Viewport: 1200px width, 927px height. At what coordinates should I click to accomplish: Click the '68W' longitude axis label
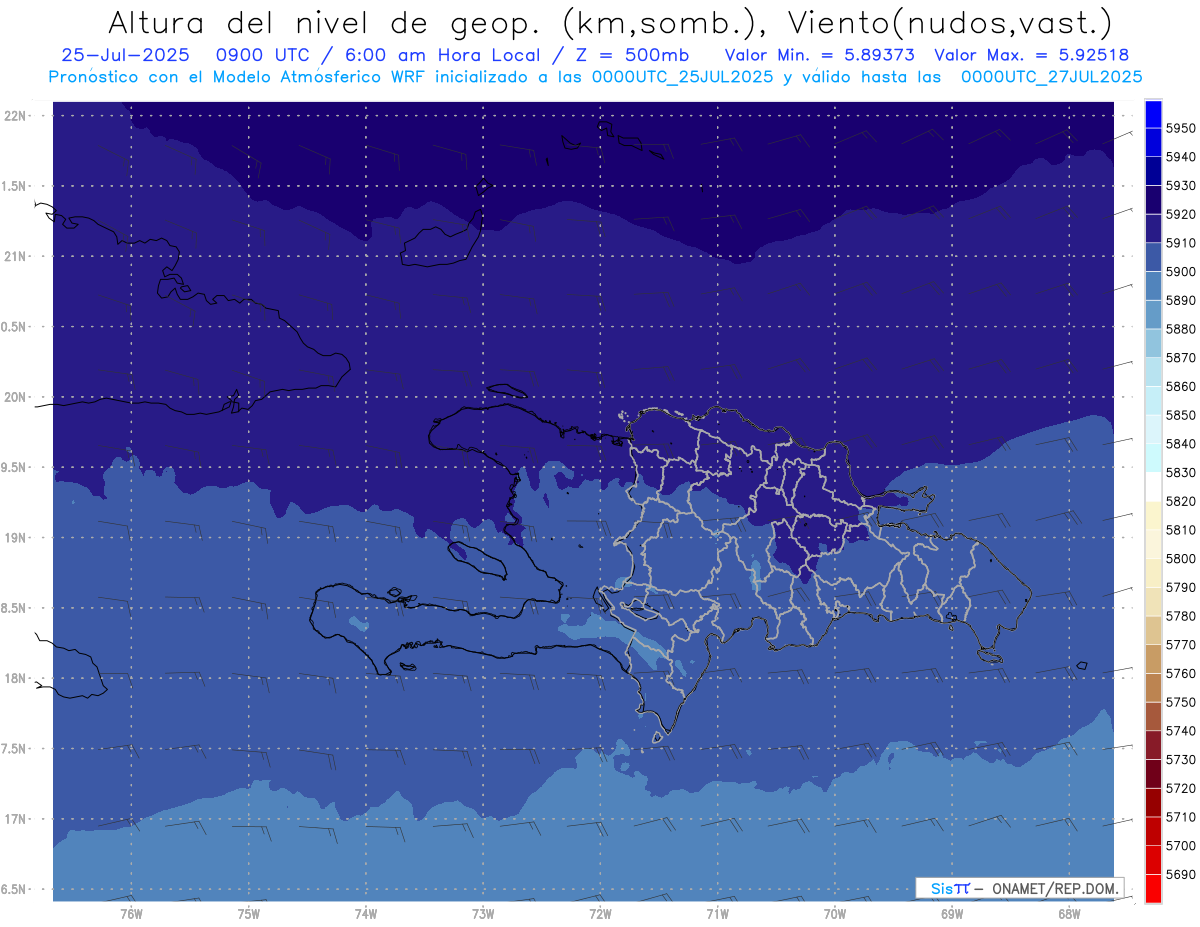point(1069,913)
